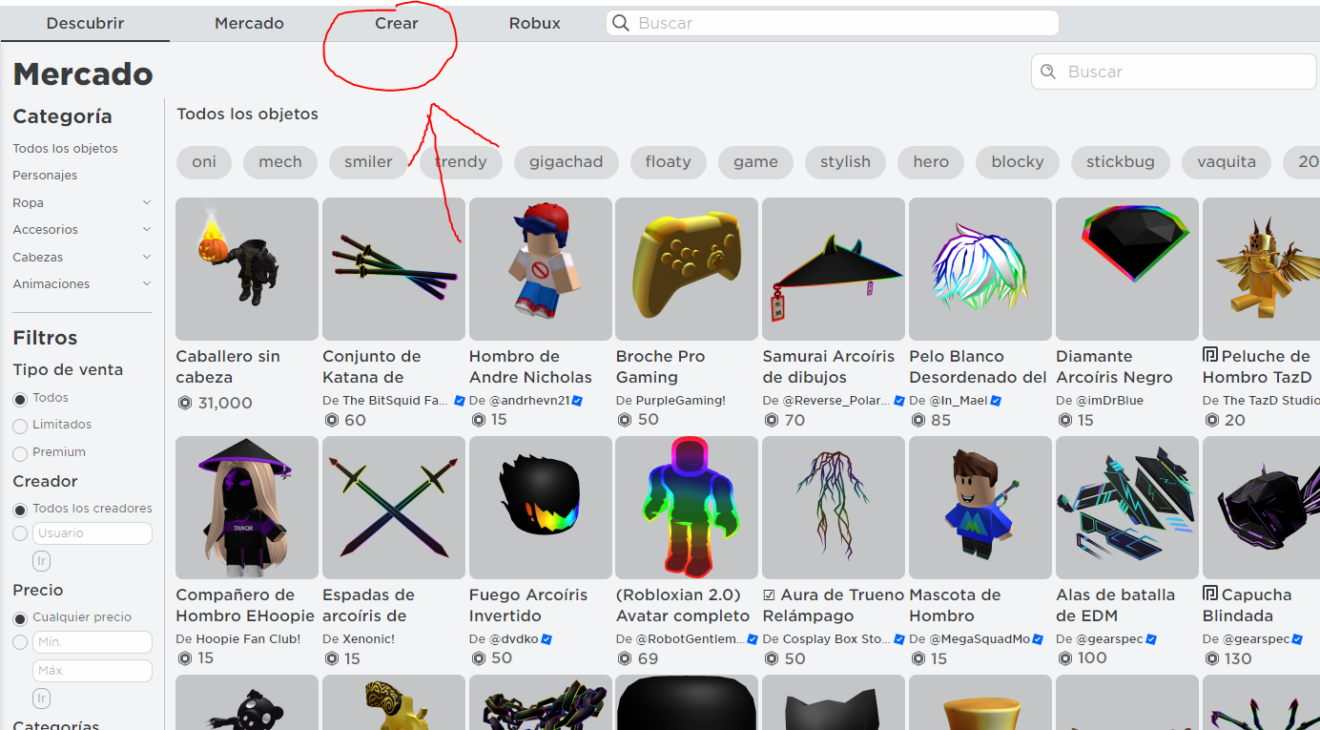Pick the floaty tag
Screen dimensions: 1320x730
coord(668,162)
